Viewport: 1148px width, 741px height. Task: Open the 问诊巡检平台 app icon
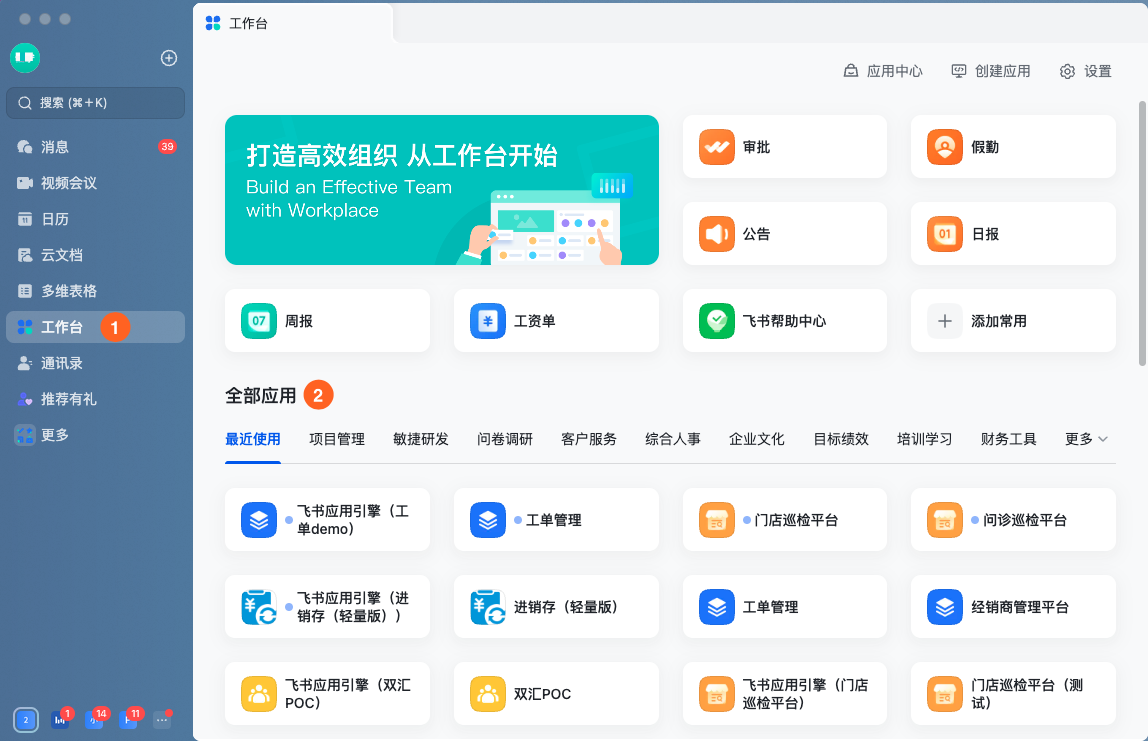click(x=944, y=520)
